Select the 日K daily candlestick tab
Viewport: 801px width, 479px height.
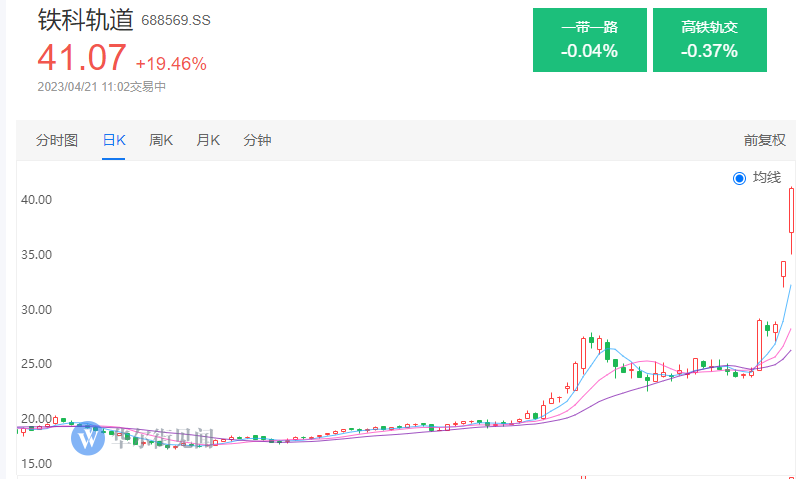tap(114, 140)
